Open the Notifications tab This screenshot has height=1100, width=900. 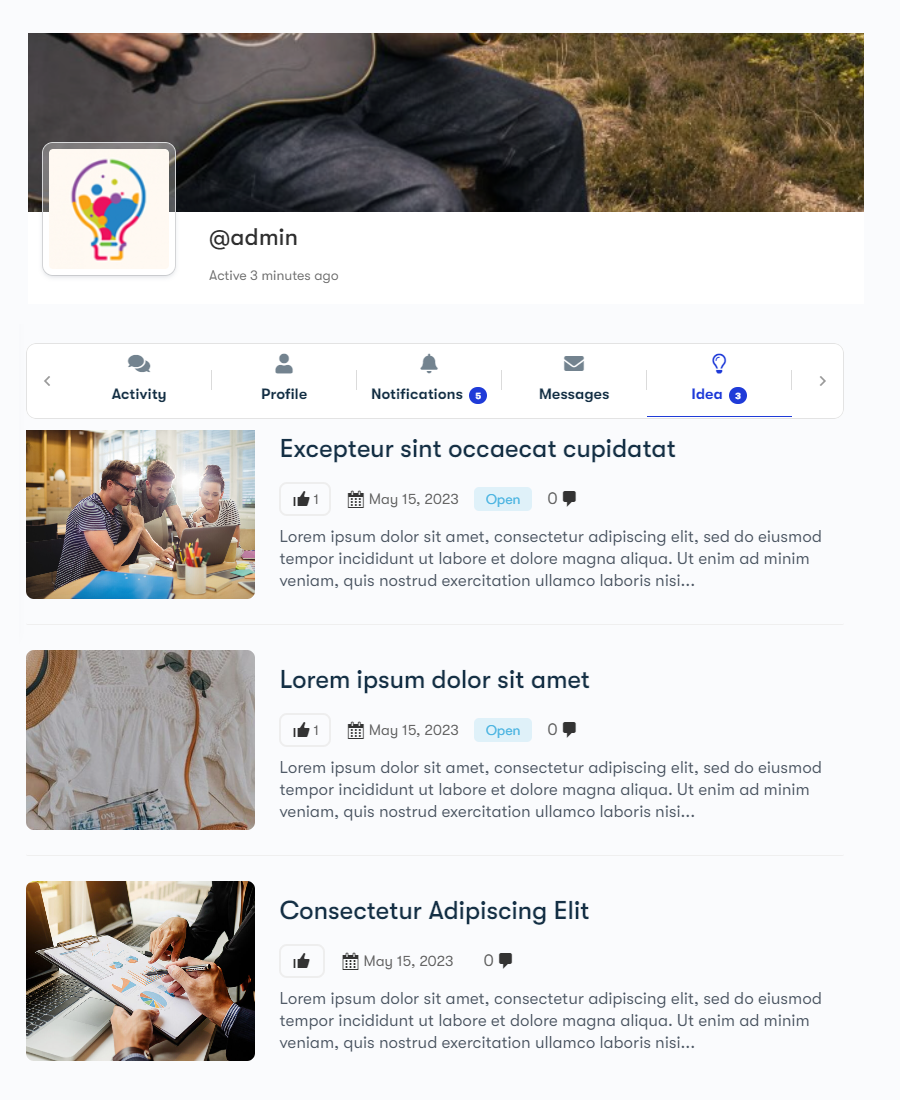(429, 381)
